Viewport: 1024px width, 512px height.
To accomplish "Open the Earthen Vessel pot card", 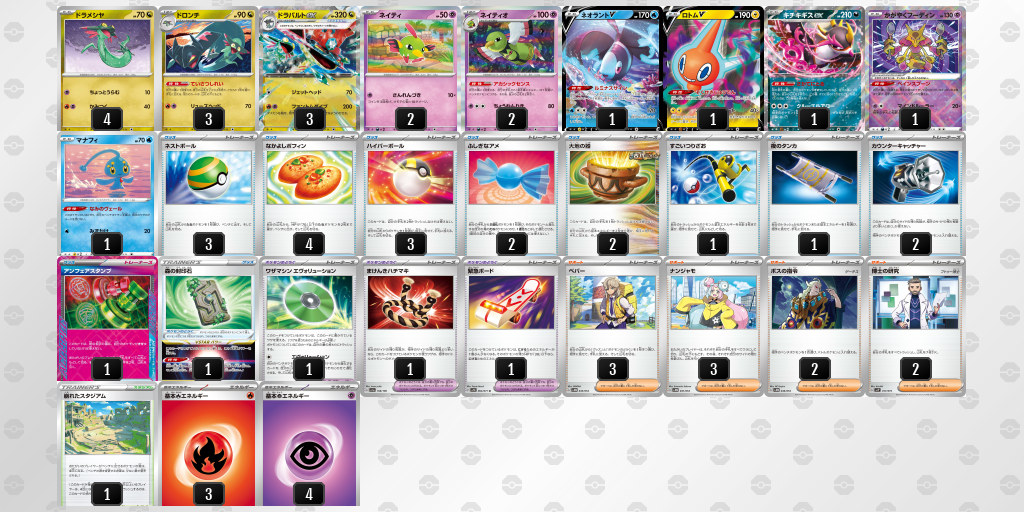I will [612, 194].
